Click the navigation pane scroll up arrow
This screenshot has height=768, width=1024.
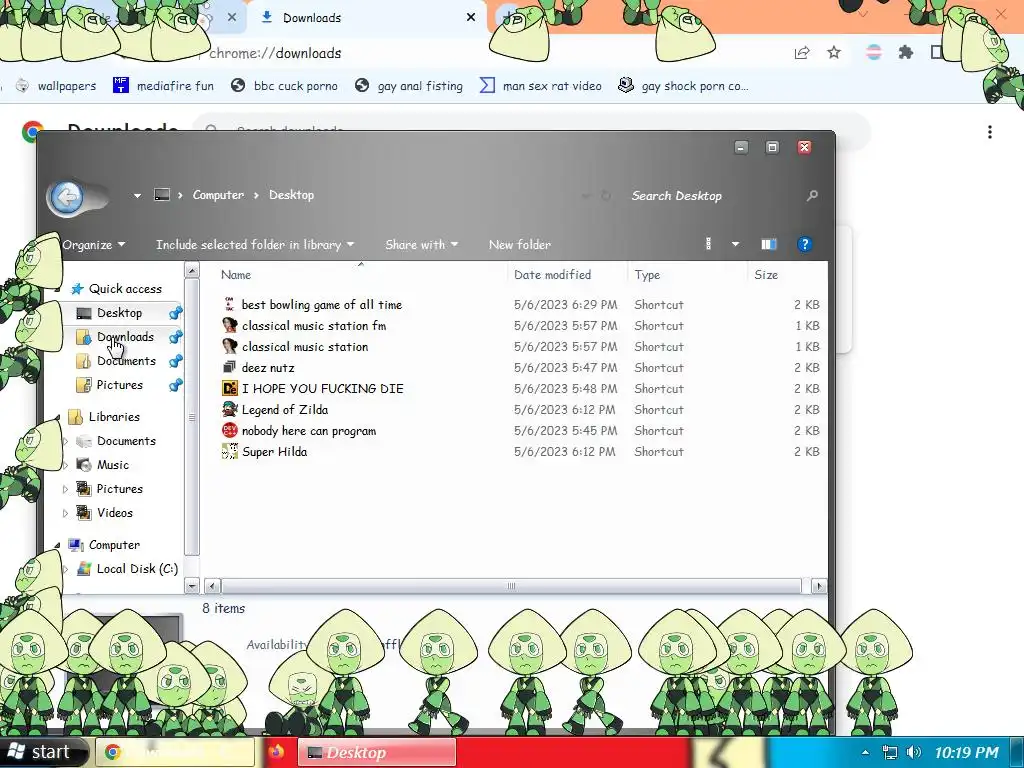pos(192,270)
